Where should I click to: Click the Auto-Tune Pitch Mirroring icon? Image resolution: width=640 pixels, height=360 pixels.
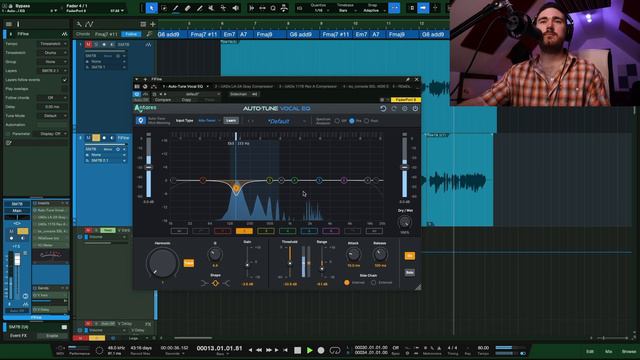(141, 120)
